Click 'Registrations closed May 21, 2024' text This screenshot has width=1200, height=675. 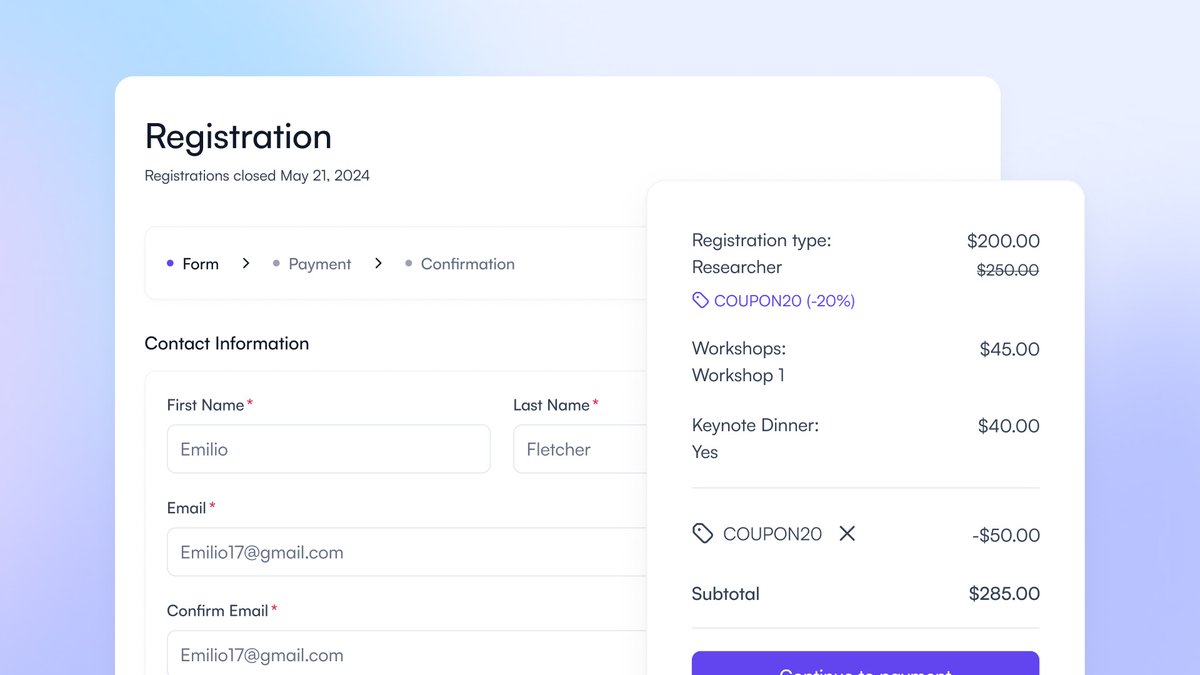click(x=257, y=175)
